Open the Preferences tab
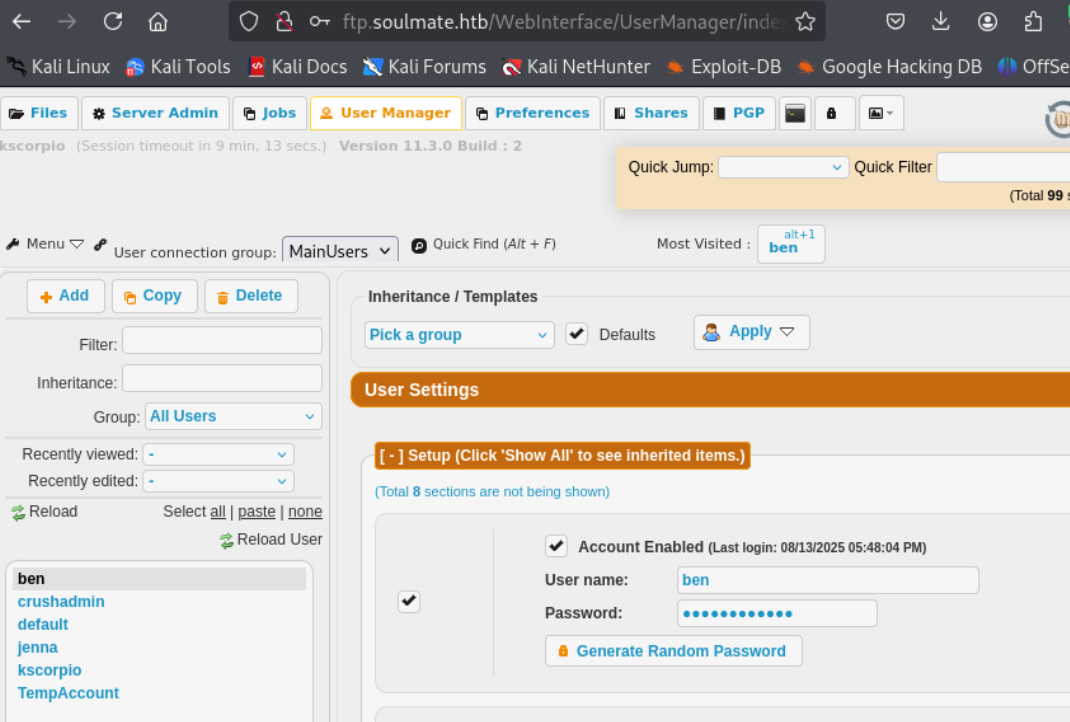Screen dimensions: 1070x722 tap(533, 113)
